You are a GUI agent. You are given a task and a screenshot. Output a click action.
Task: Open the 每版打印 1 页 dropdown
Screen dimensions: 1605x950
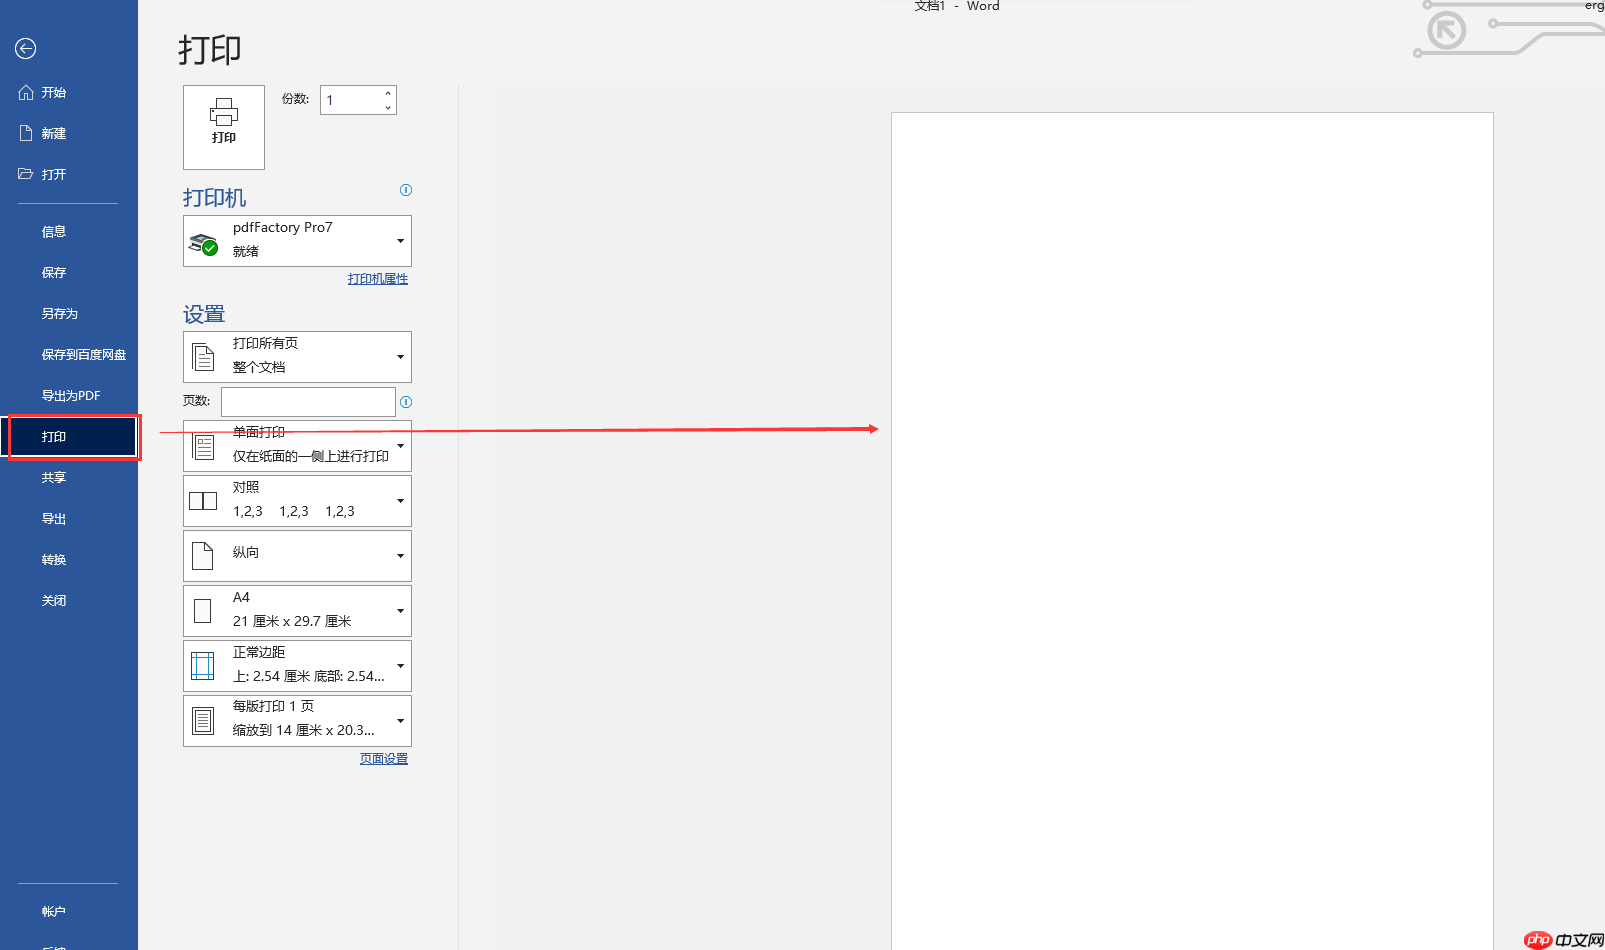tap(297, 721)
